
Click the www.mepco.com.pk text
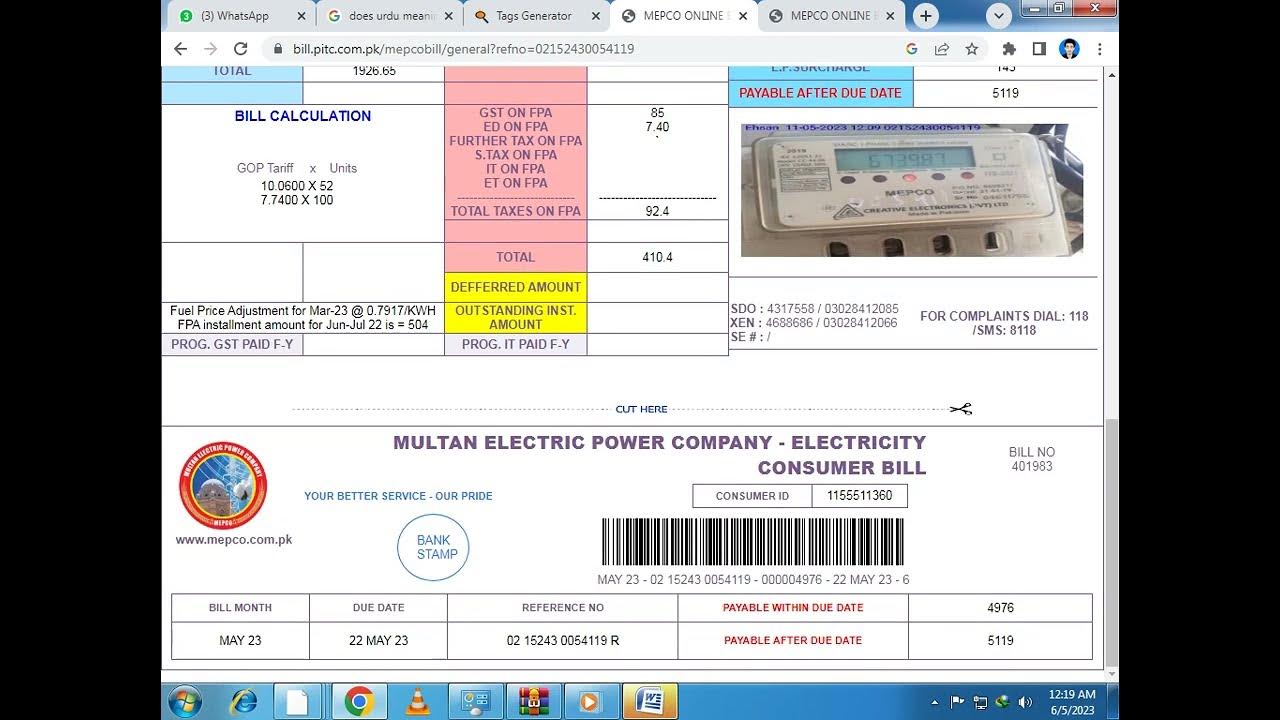(x=234, y=540)
